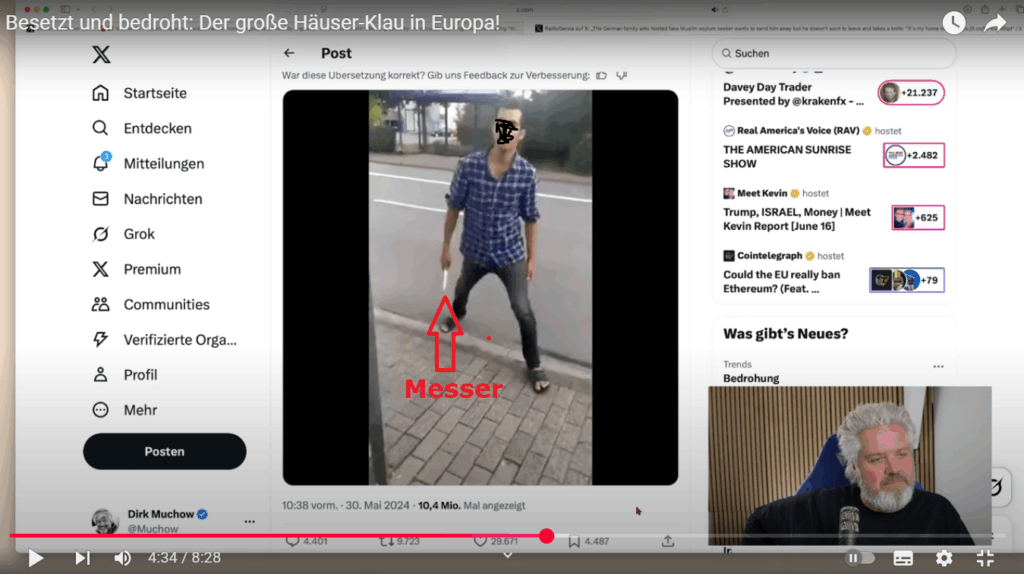
Task: Click Watch later clock icon
Action: [954, 23]
